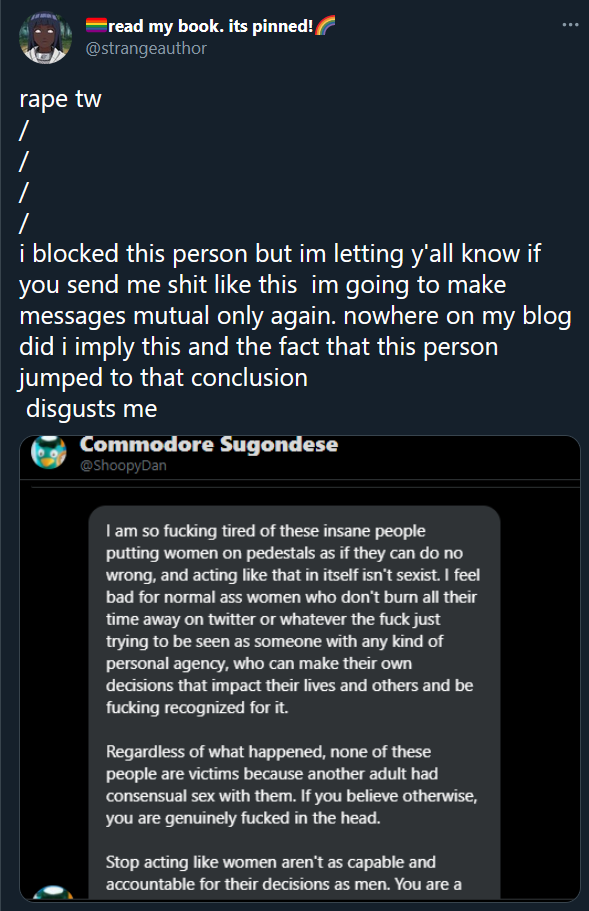Click the 'Commodore Sugondese' display name
This screenshot has height=911, width=589.
[209, 444]
